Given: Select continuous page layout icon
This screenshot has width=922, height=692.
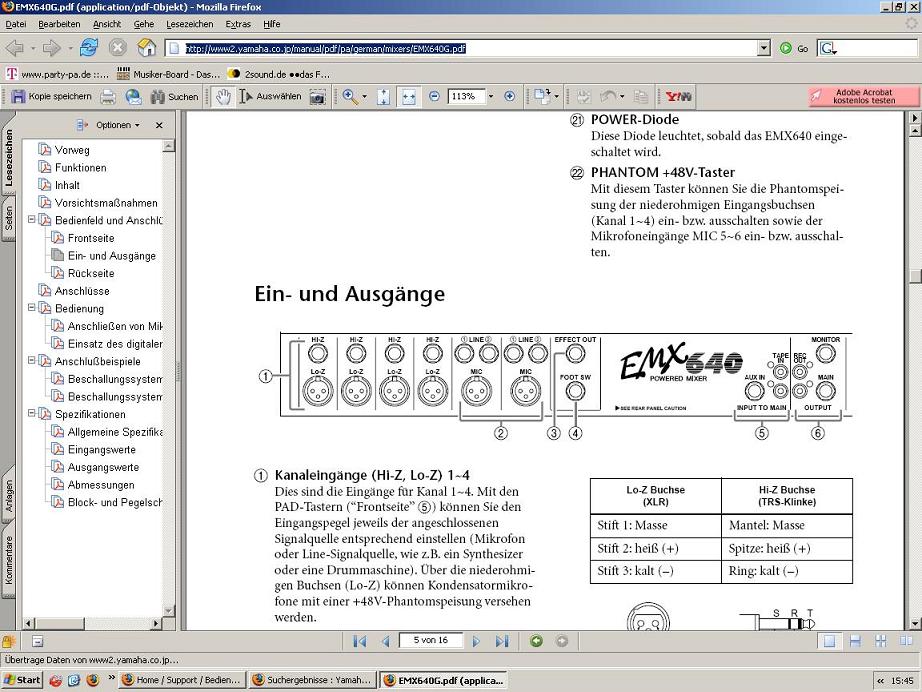Looking at the screenshot, I should [x=855, y=641].
